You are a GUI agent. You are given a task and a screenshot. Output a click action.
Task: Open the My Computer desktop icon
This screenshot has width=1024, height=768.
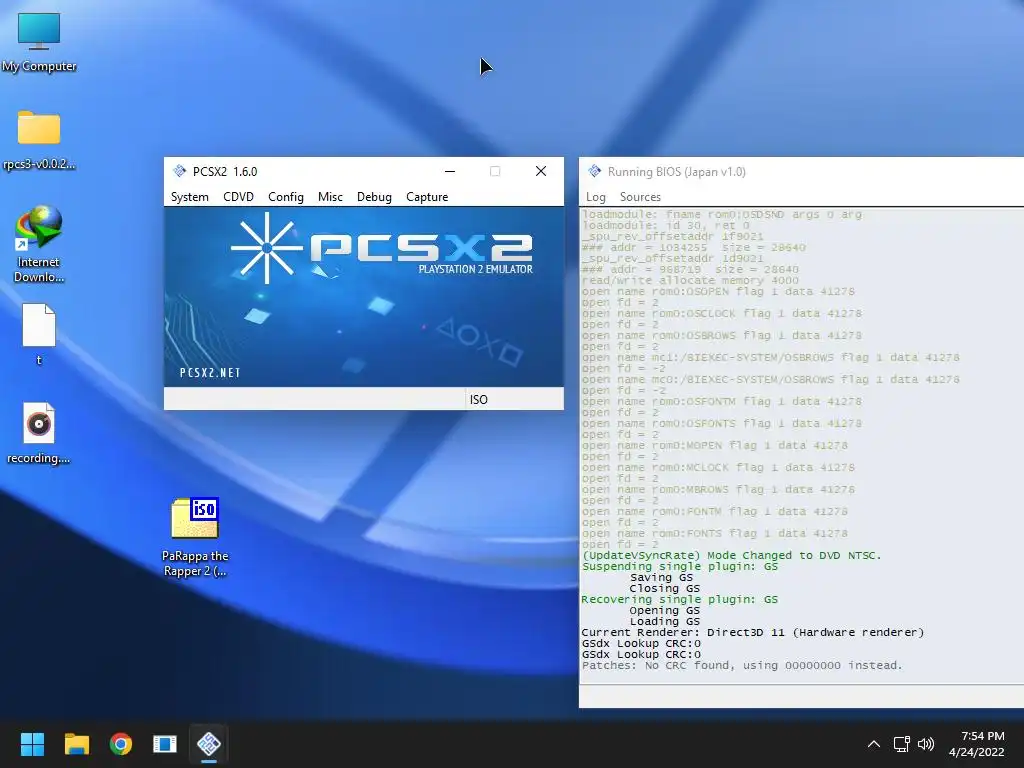click(39, 42)
